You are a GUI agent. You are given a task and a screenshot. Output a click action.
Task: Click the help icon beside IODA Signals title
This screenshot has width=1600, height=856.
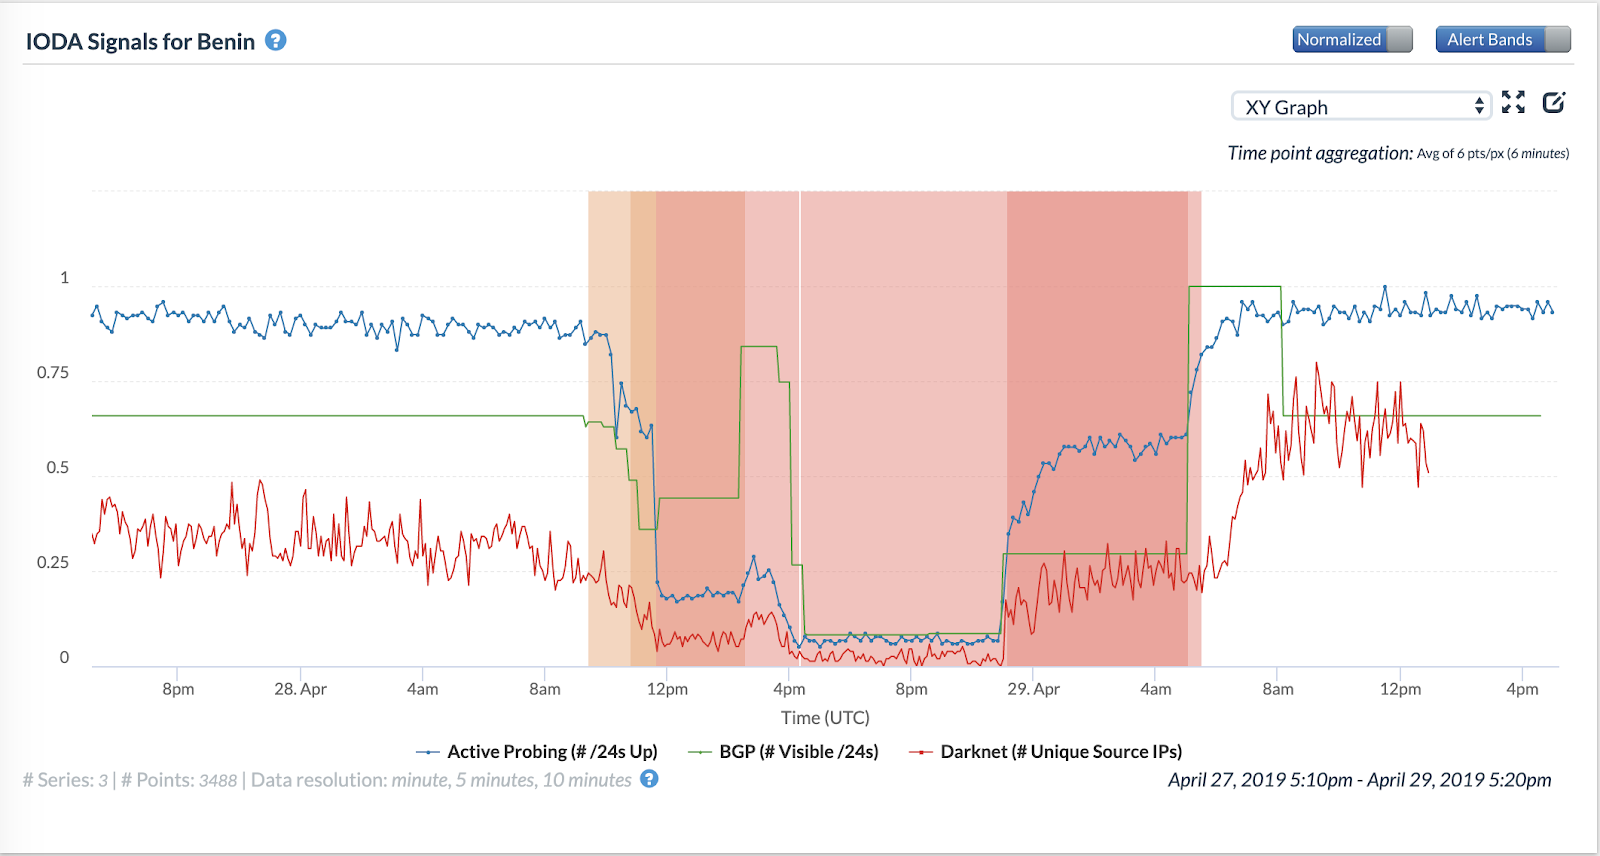(x=275, y=41)
